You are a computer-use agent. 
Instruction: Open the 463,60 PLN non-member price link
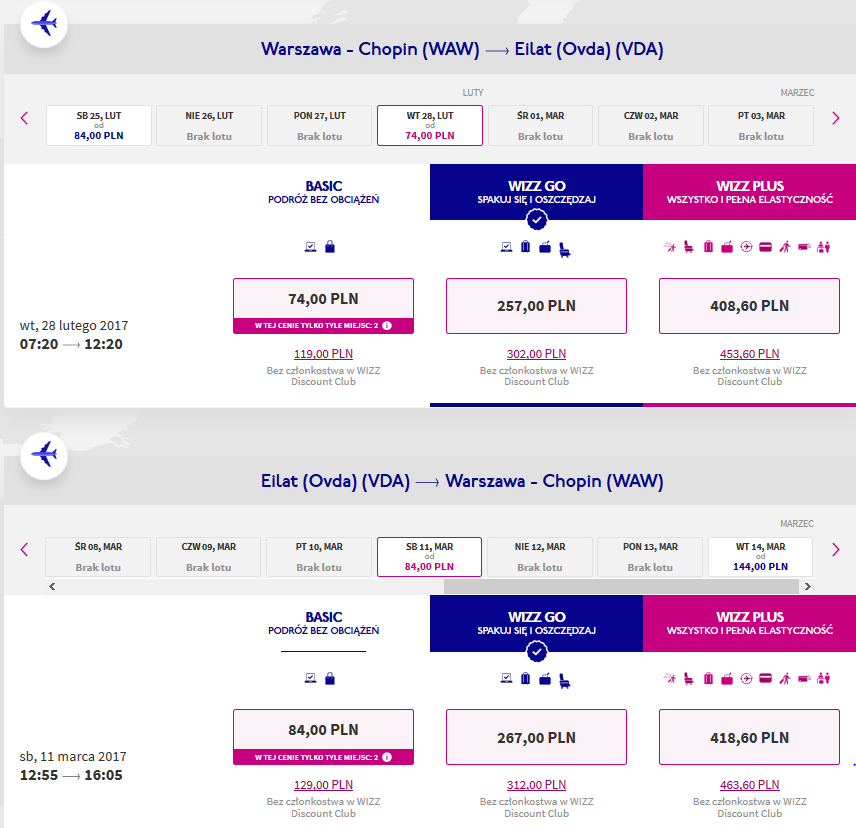point(750,785)
